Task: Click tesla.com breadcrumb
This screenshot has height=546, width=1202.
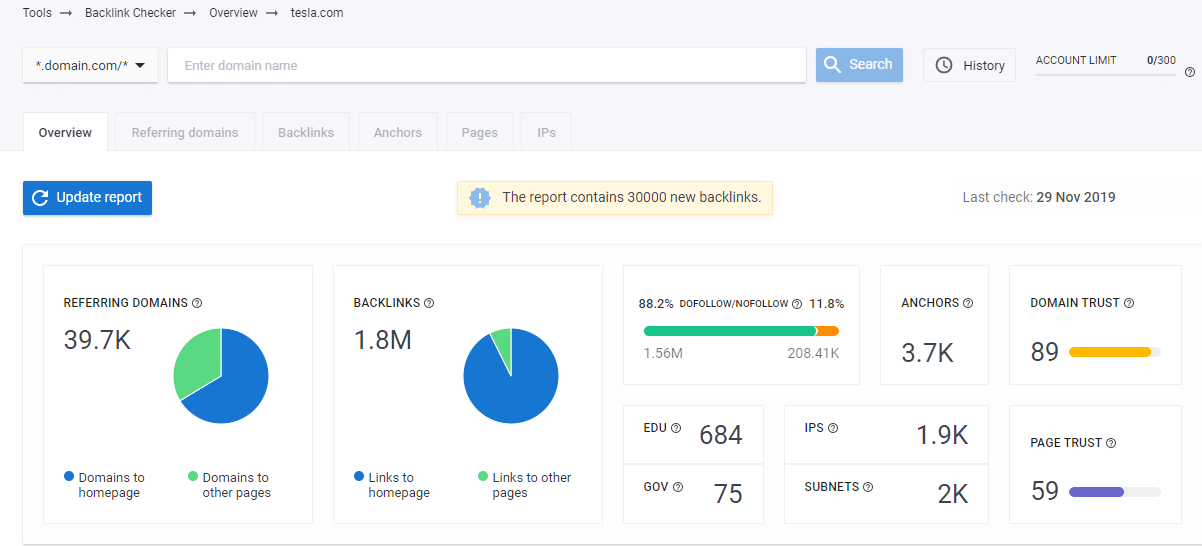Action: (x=317, y=13)
